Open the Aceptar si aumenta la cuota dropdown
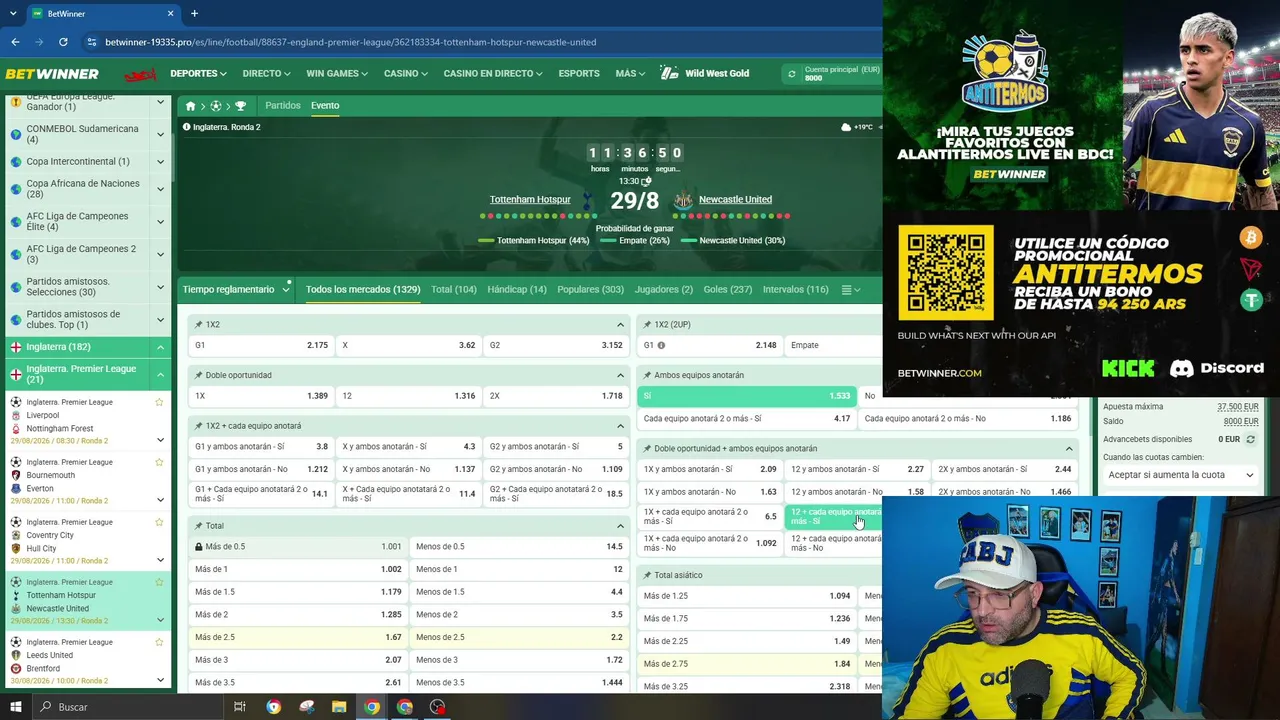 tap(1180, 475)
